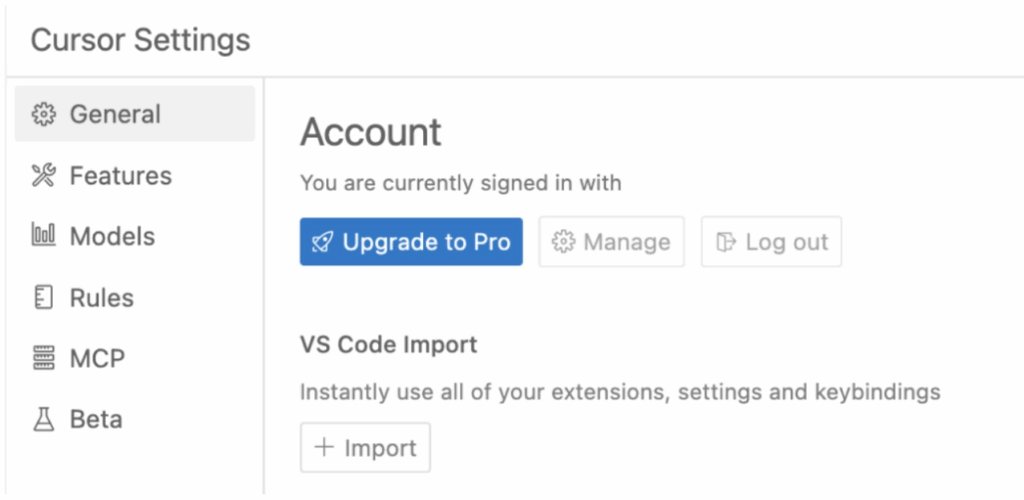Sign out using the Log out button
1024x500 pixels.
[x=771, y=242]
